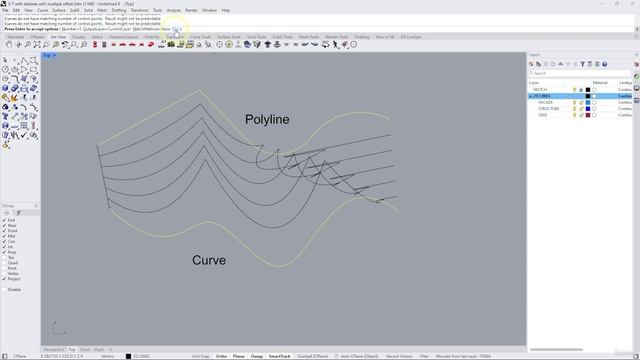Click the Layers panel search field
Viewport: 640px width, 360px height.
click(580, 73)
